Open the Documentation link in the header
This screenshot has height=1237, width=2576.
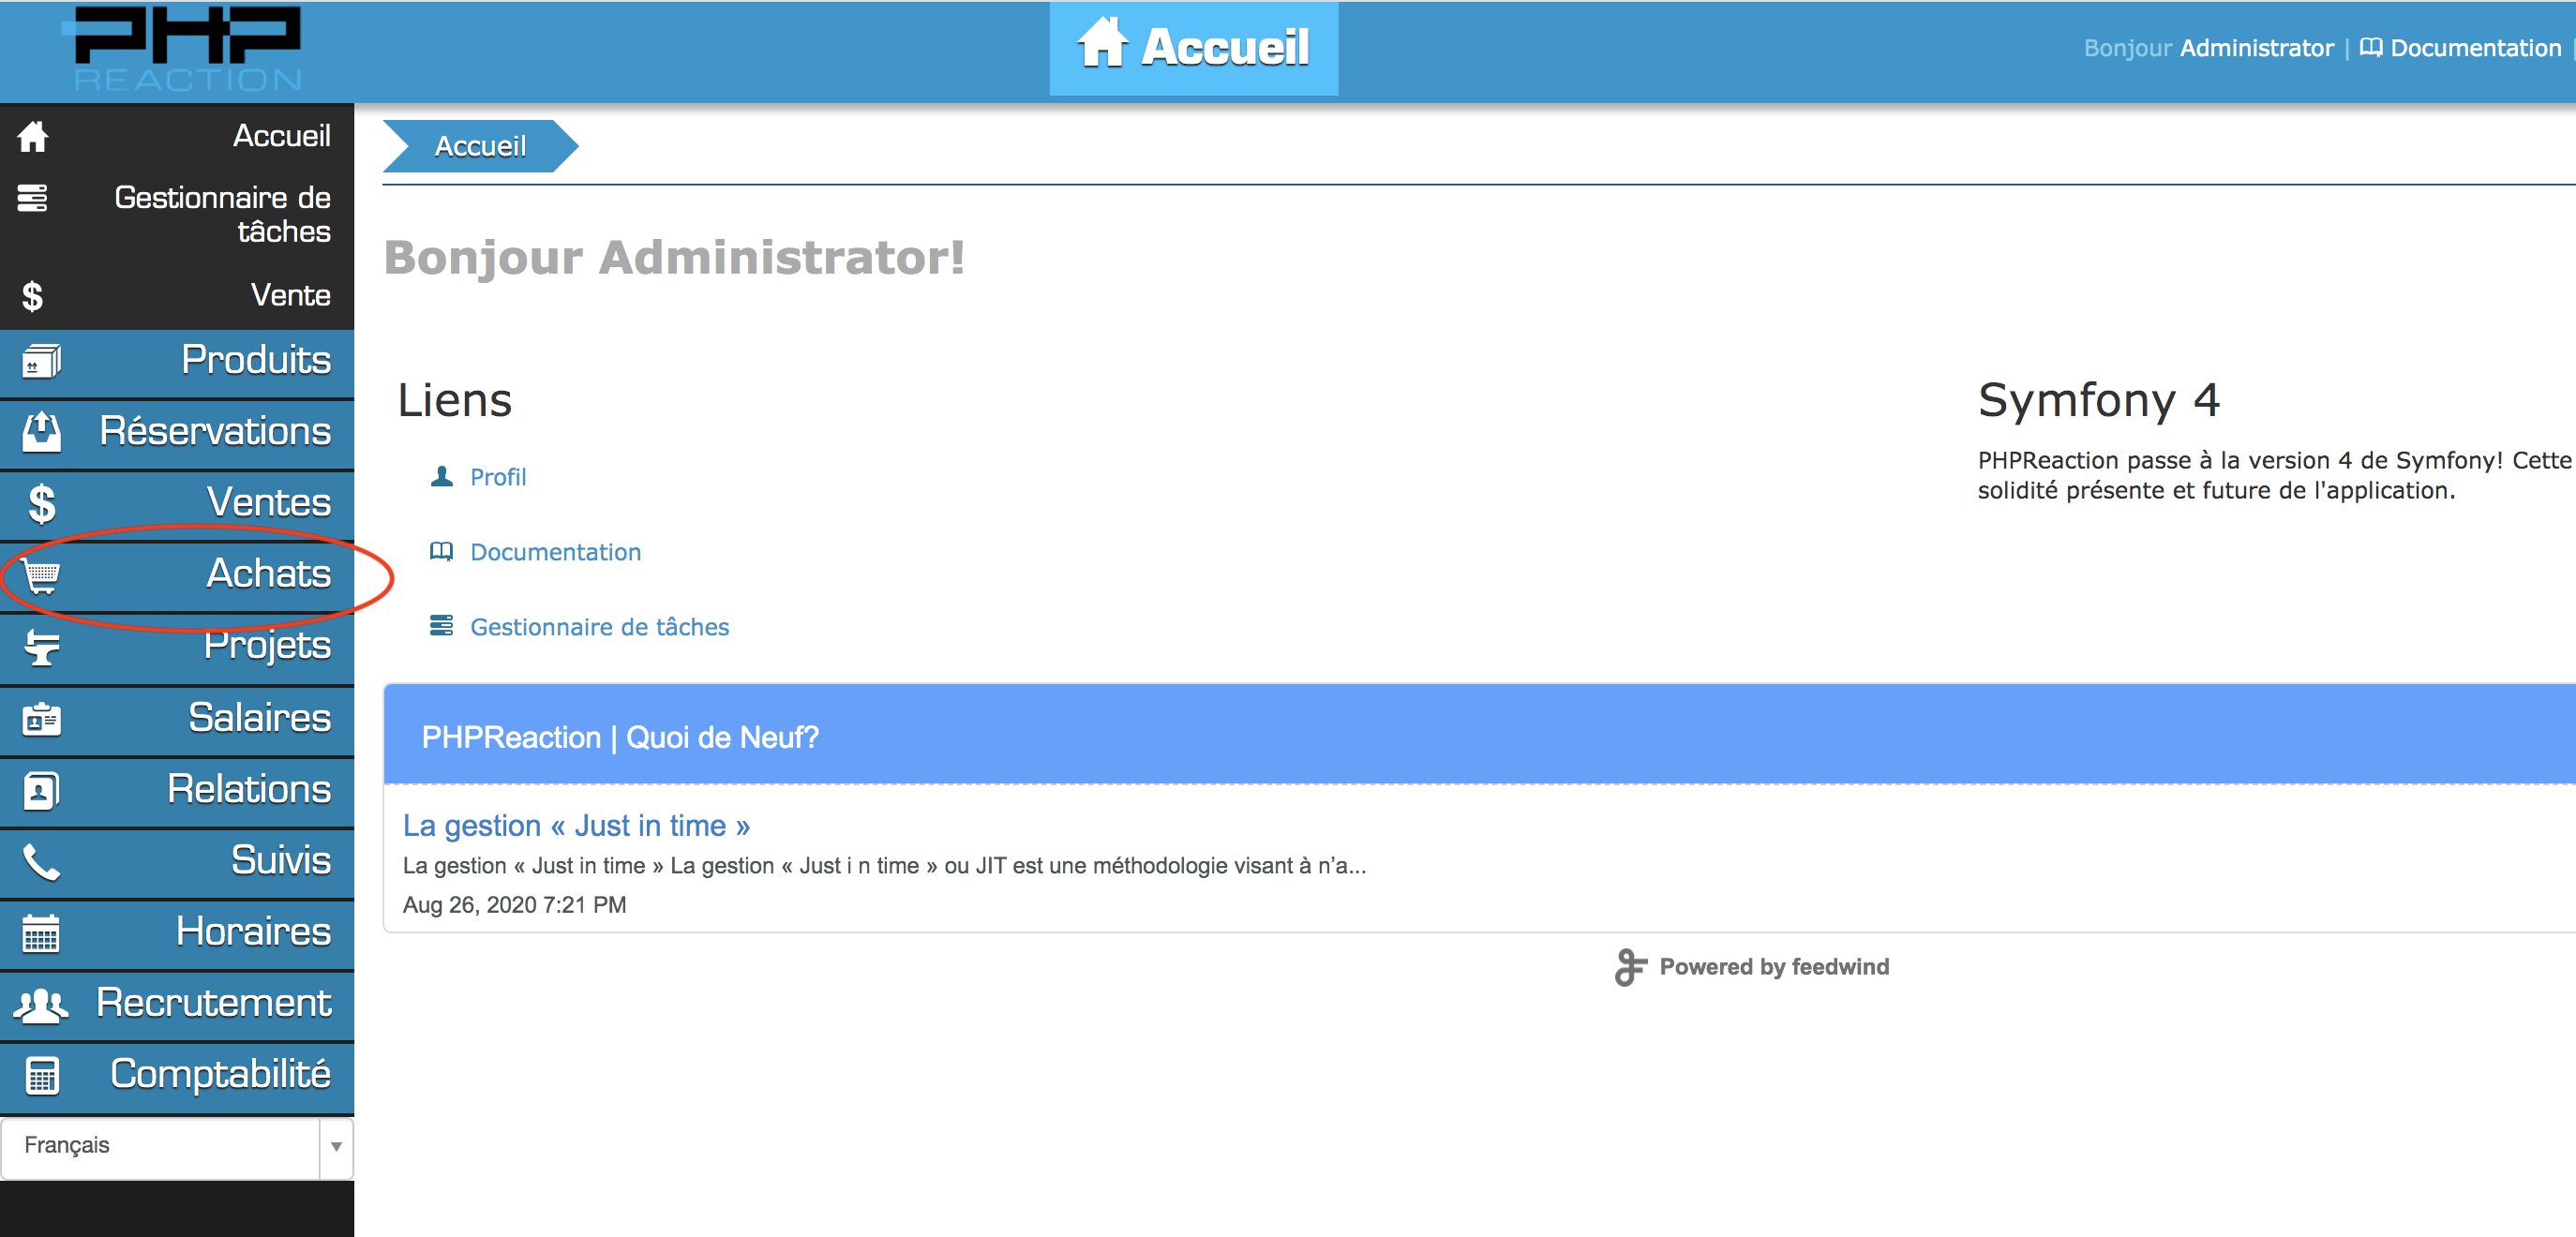(2474, 48)
